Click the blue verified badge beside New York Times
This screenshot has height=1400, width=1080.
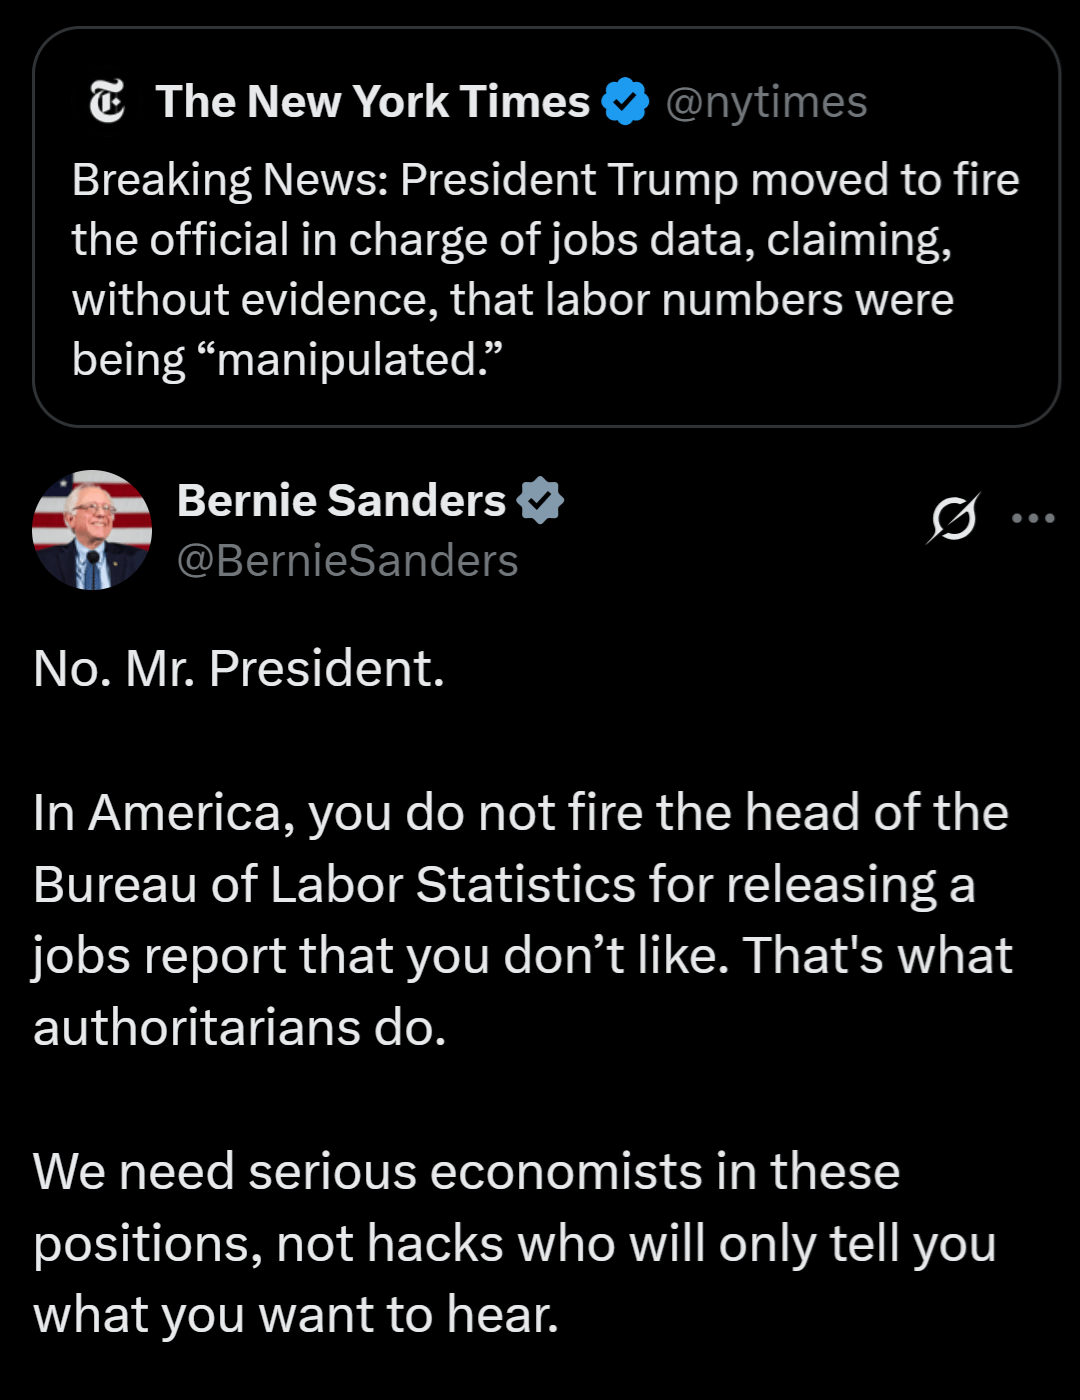click(626, 101)
